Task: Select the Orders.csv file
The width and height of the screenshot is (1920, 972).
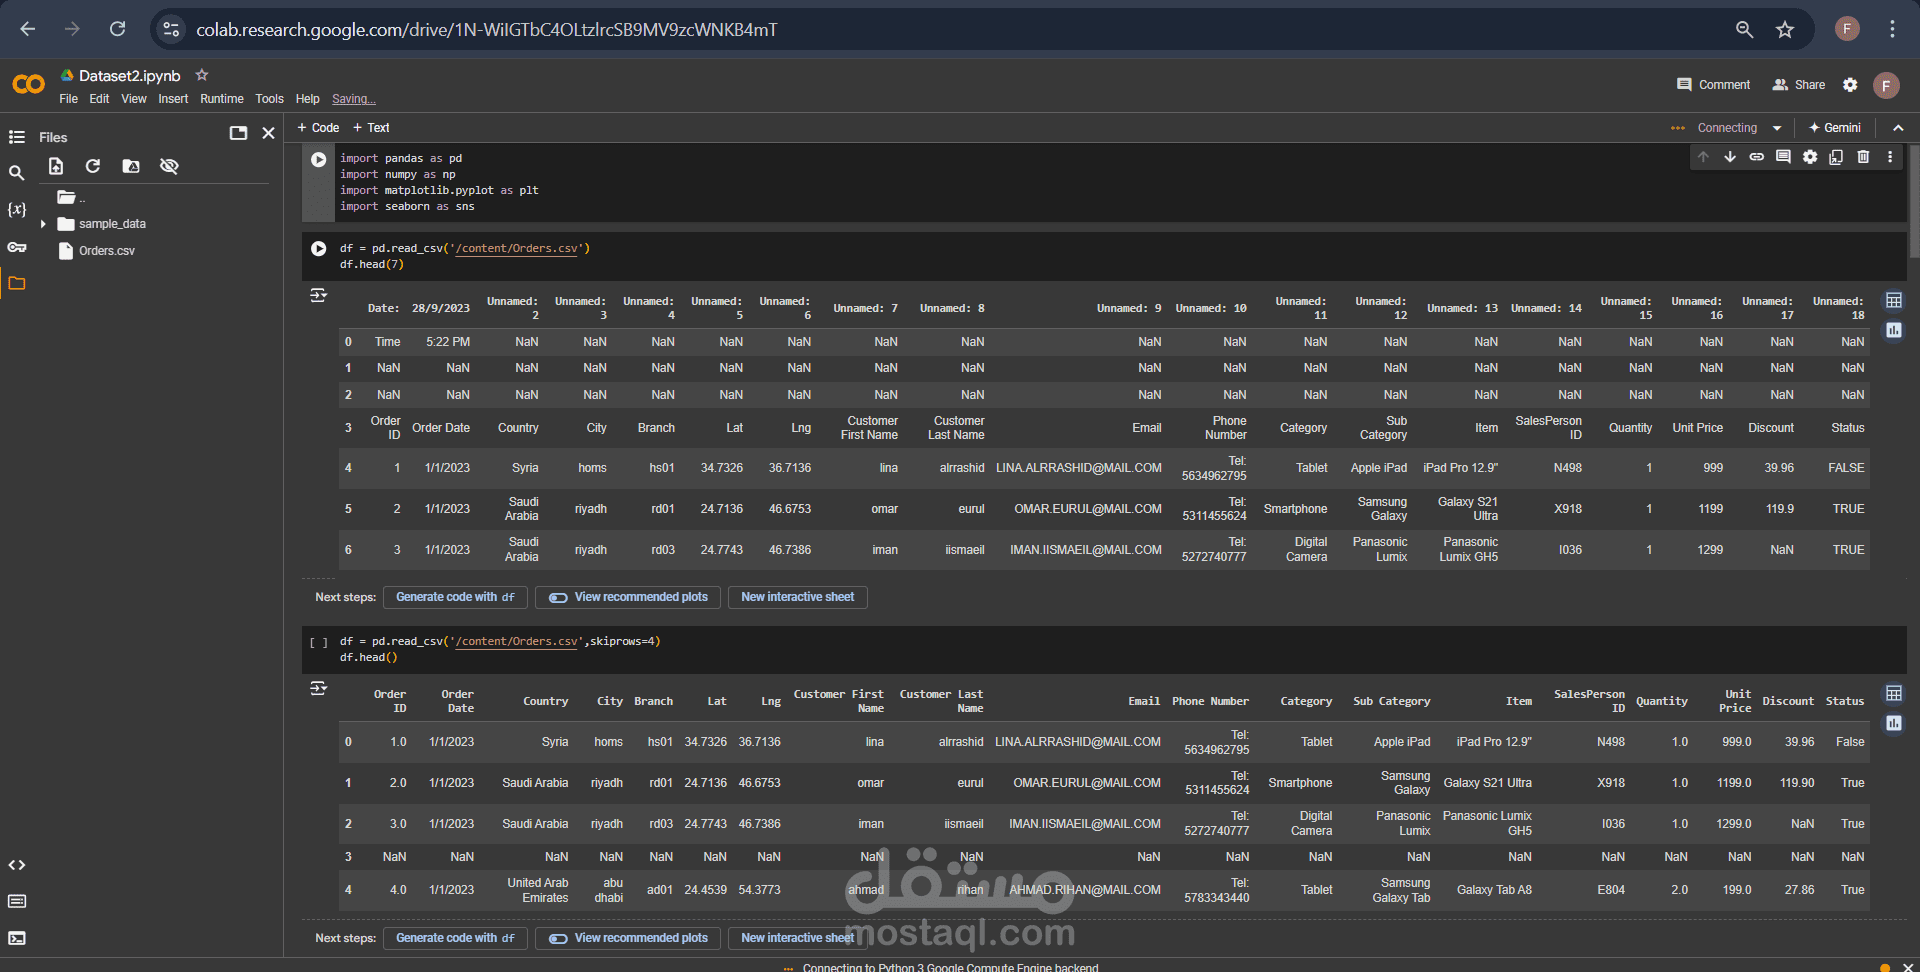Action: click(107, 251)
